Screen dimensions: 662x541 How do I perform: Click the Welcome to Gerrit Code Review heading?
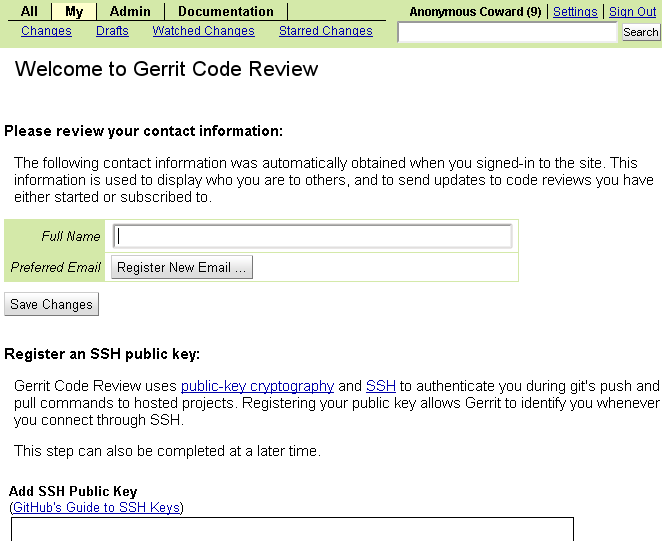point(166,69)
